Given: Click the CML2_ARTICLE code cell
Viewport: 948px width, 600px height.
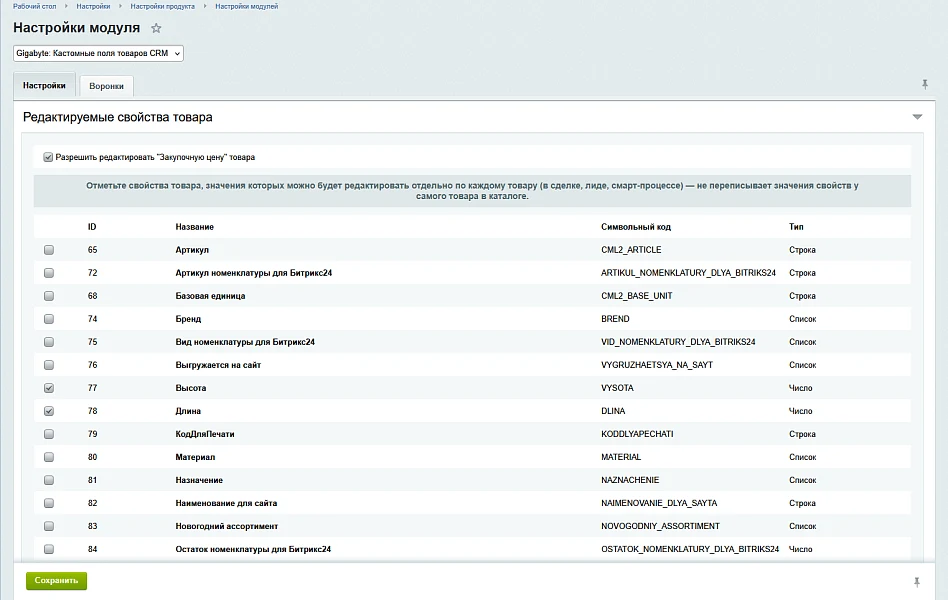Looking at the screenshot, I should [x=631, y=250].
